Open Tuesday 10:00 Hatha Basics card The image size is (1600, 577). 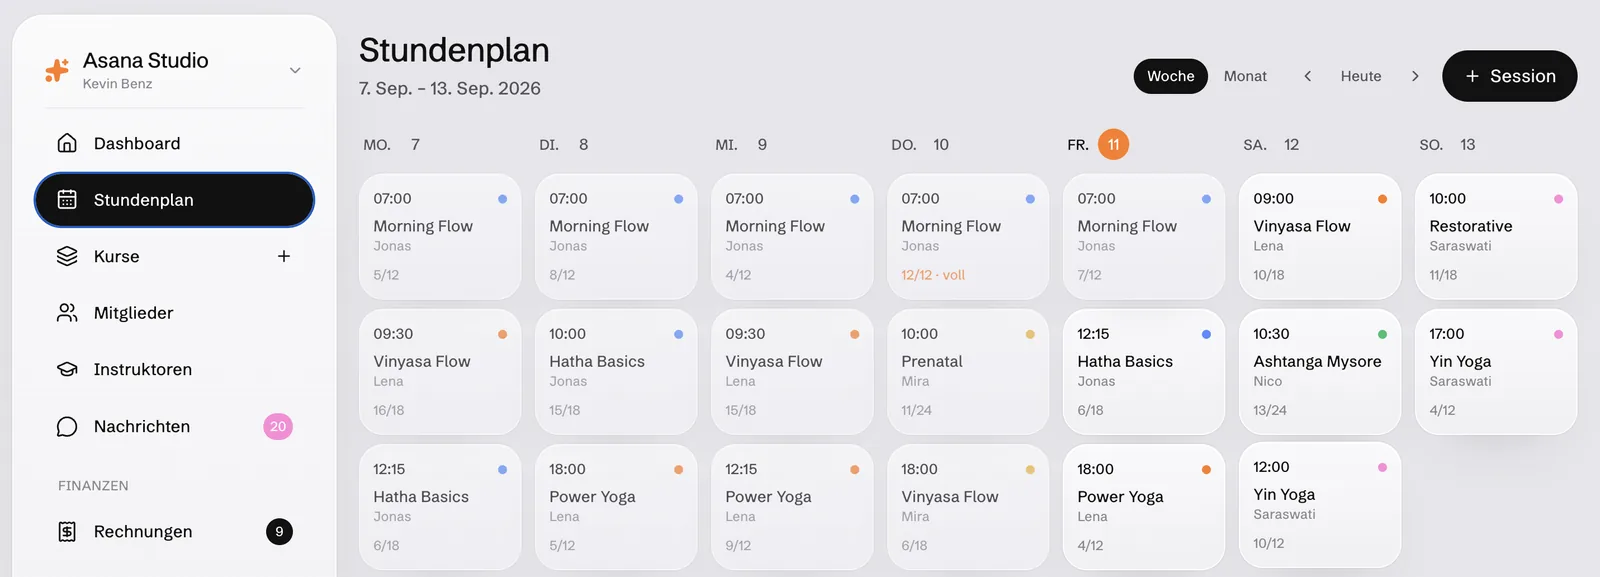pyautogui.click(x=616, y=372)
